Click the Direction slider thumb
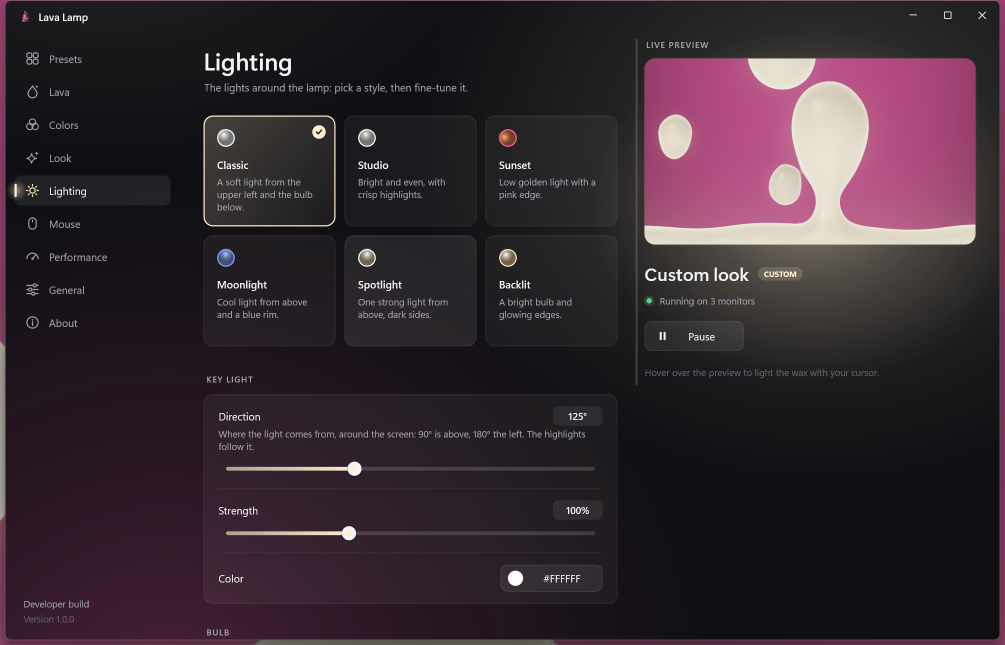This screenshot has width=1005, height=645. [354, 469]
